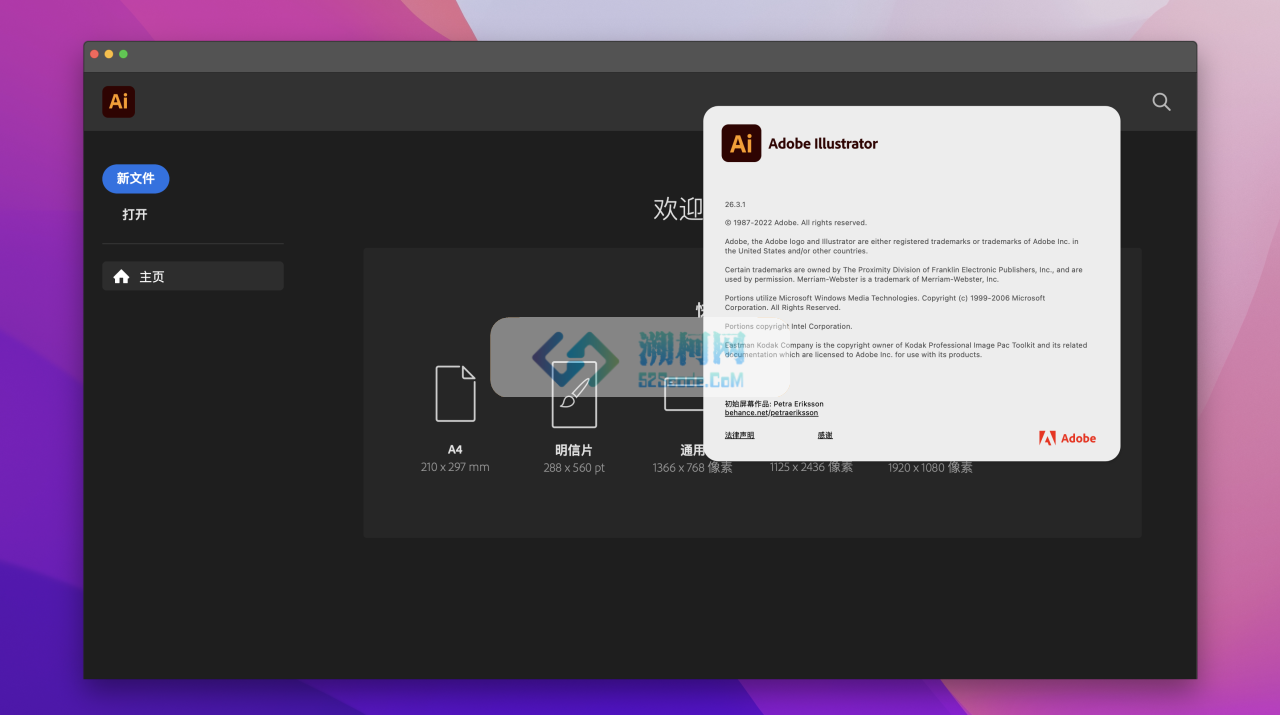Select the 主页 home sidebar item
Viewport: 1280px width, 715px height.
coord(193,276)
